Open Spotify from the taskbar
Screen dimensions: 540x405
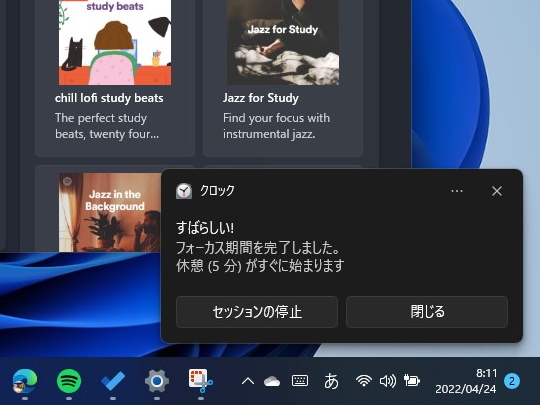click(69, 381)
